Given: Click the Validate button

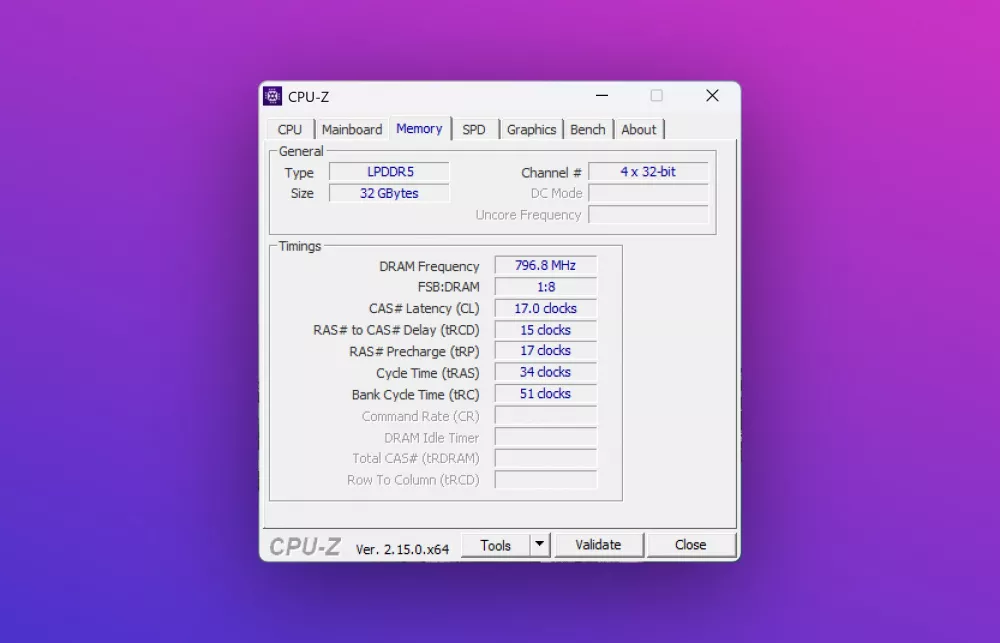Looking at the screenshot, I should click(x=598, y=545).
